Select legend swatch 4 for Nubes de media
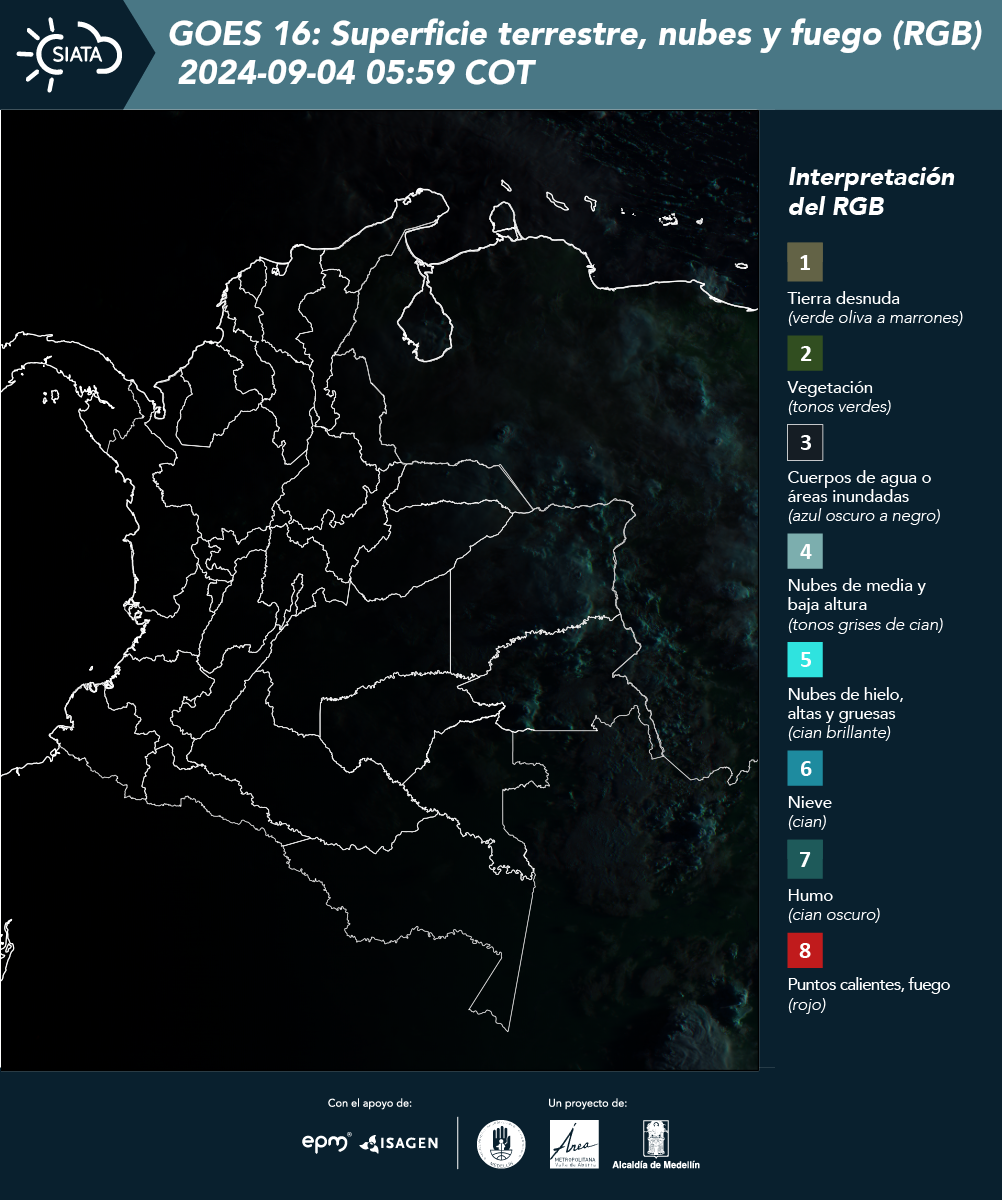1002x1200 pixels. (805, 550)
